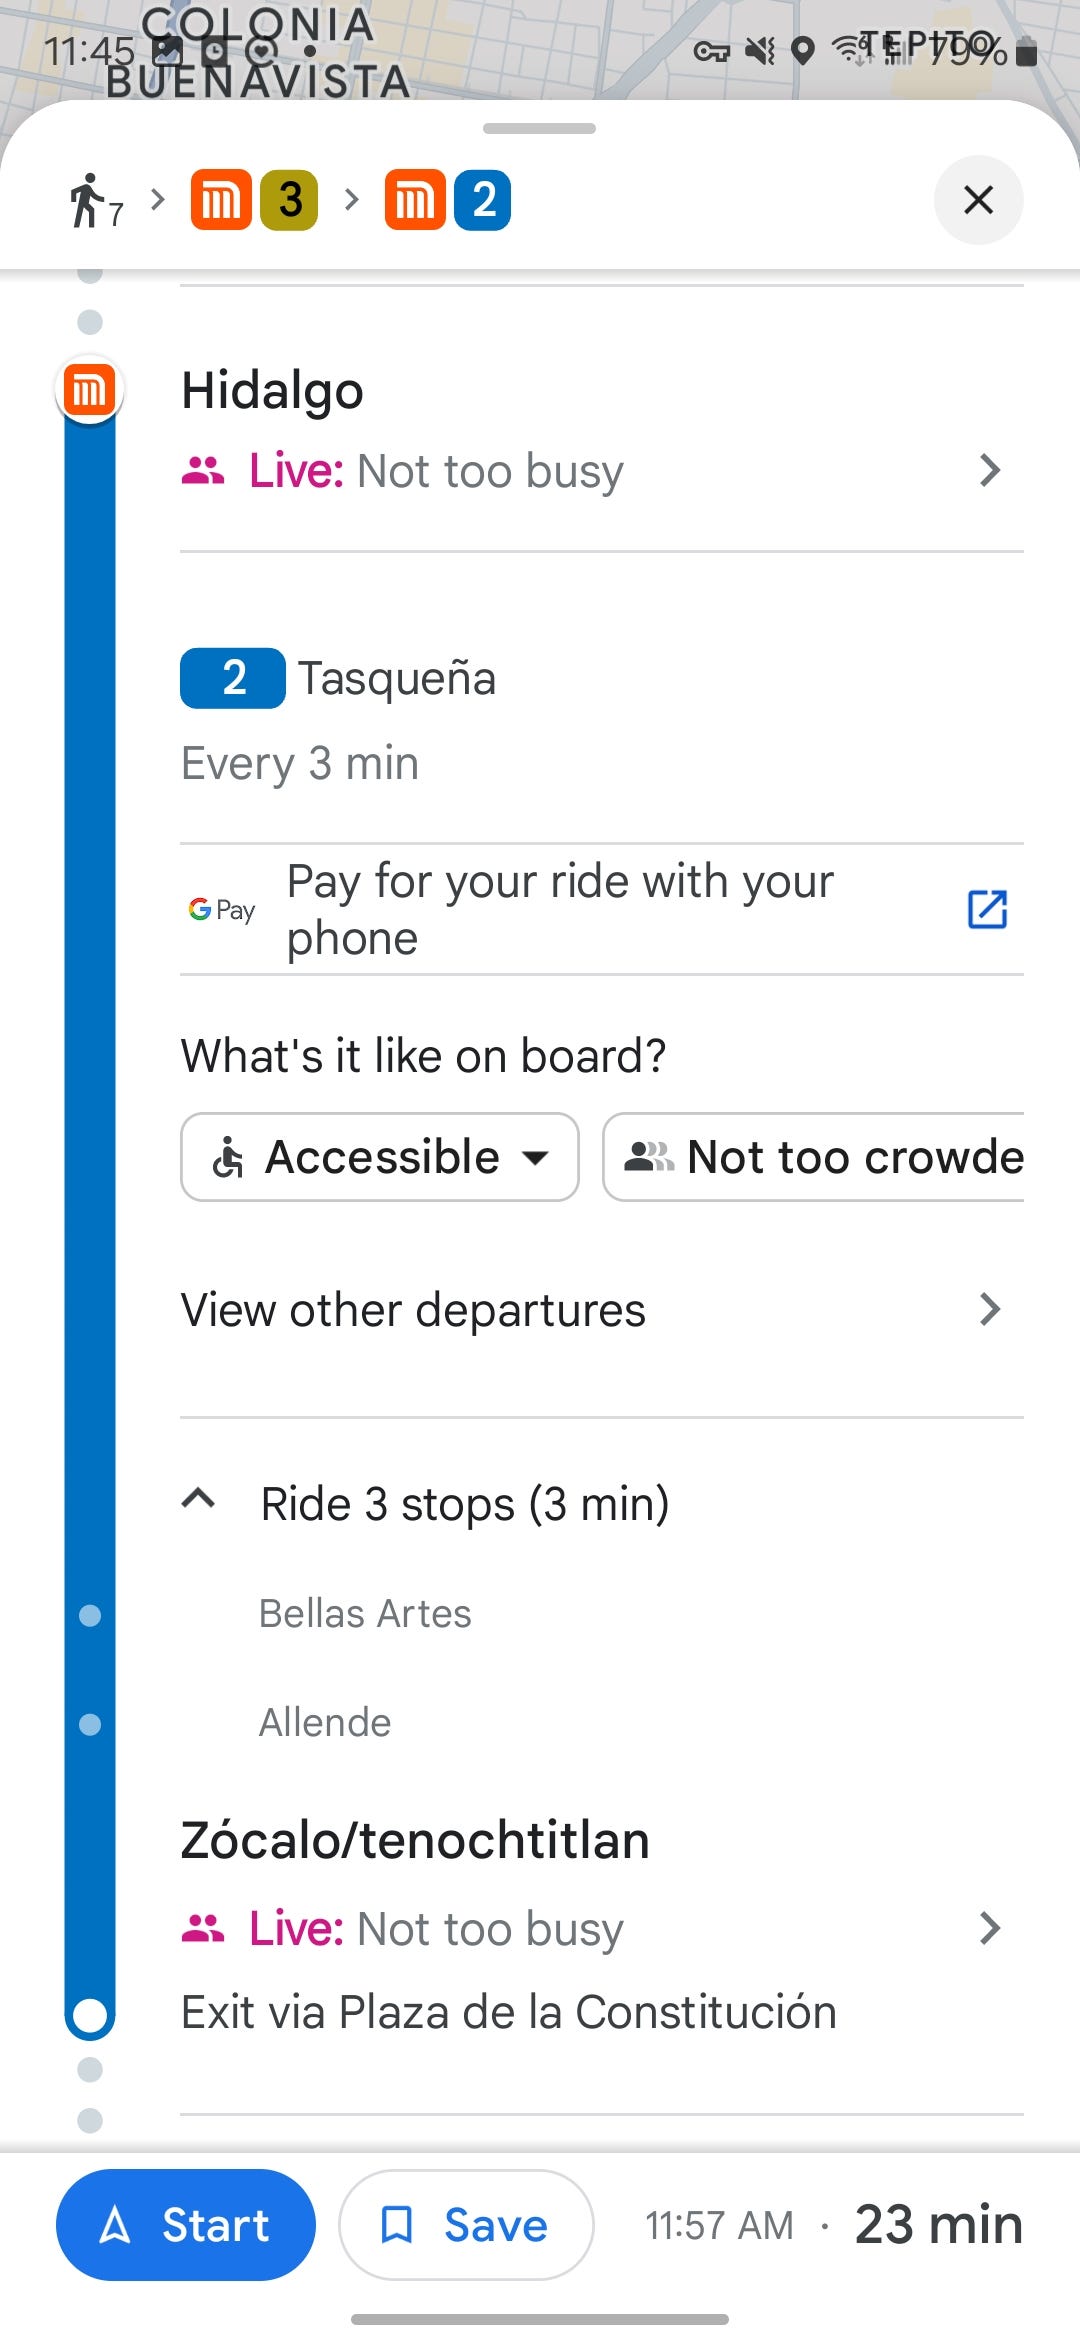
Task: Tap the blue Line 2 Tasqueña badge
Action: pyautogui.click(x=233, y=678)
